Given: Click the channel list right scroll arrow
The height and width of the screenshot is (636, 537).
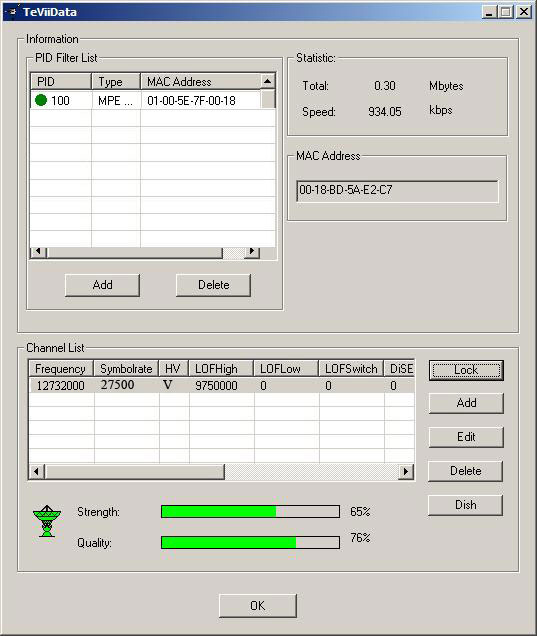Looking at the screenshot, I should pos(406,471).
